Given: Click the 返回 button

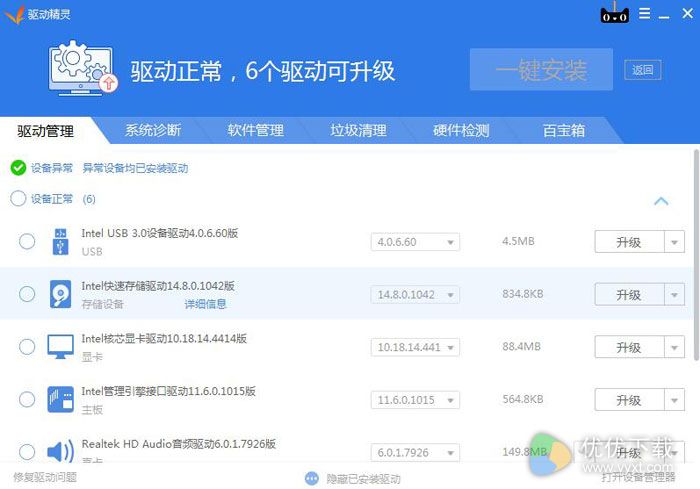Looking at the screenshot, I should pyautogui.click(x=642, y=70).
